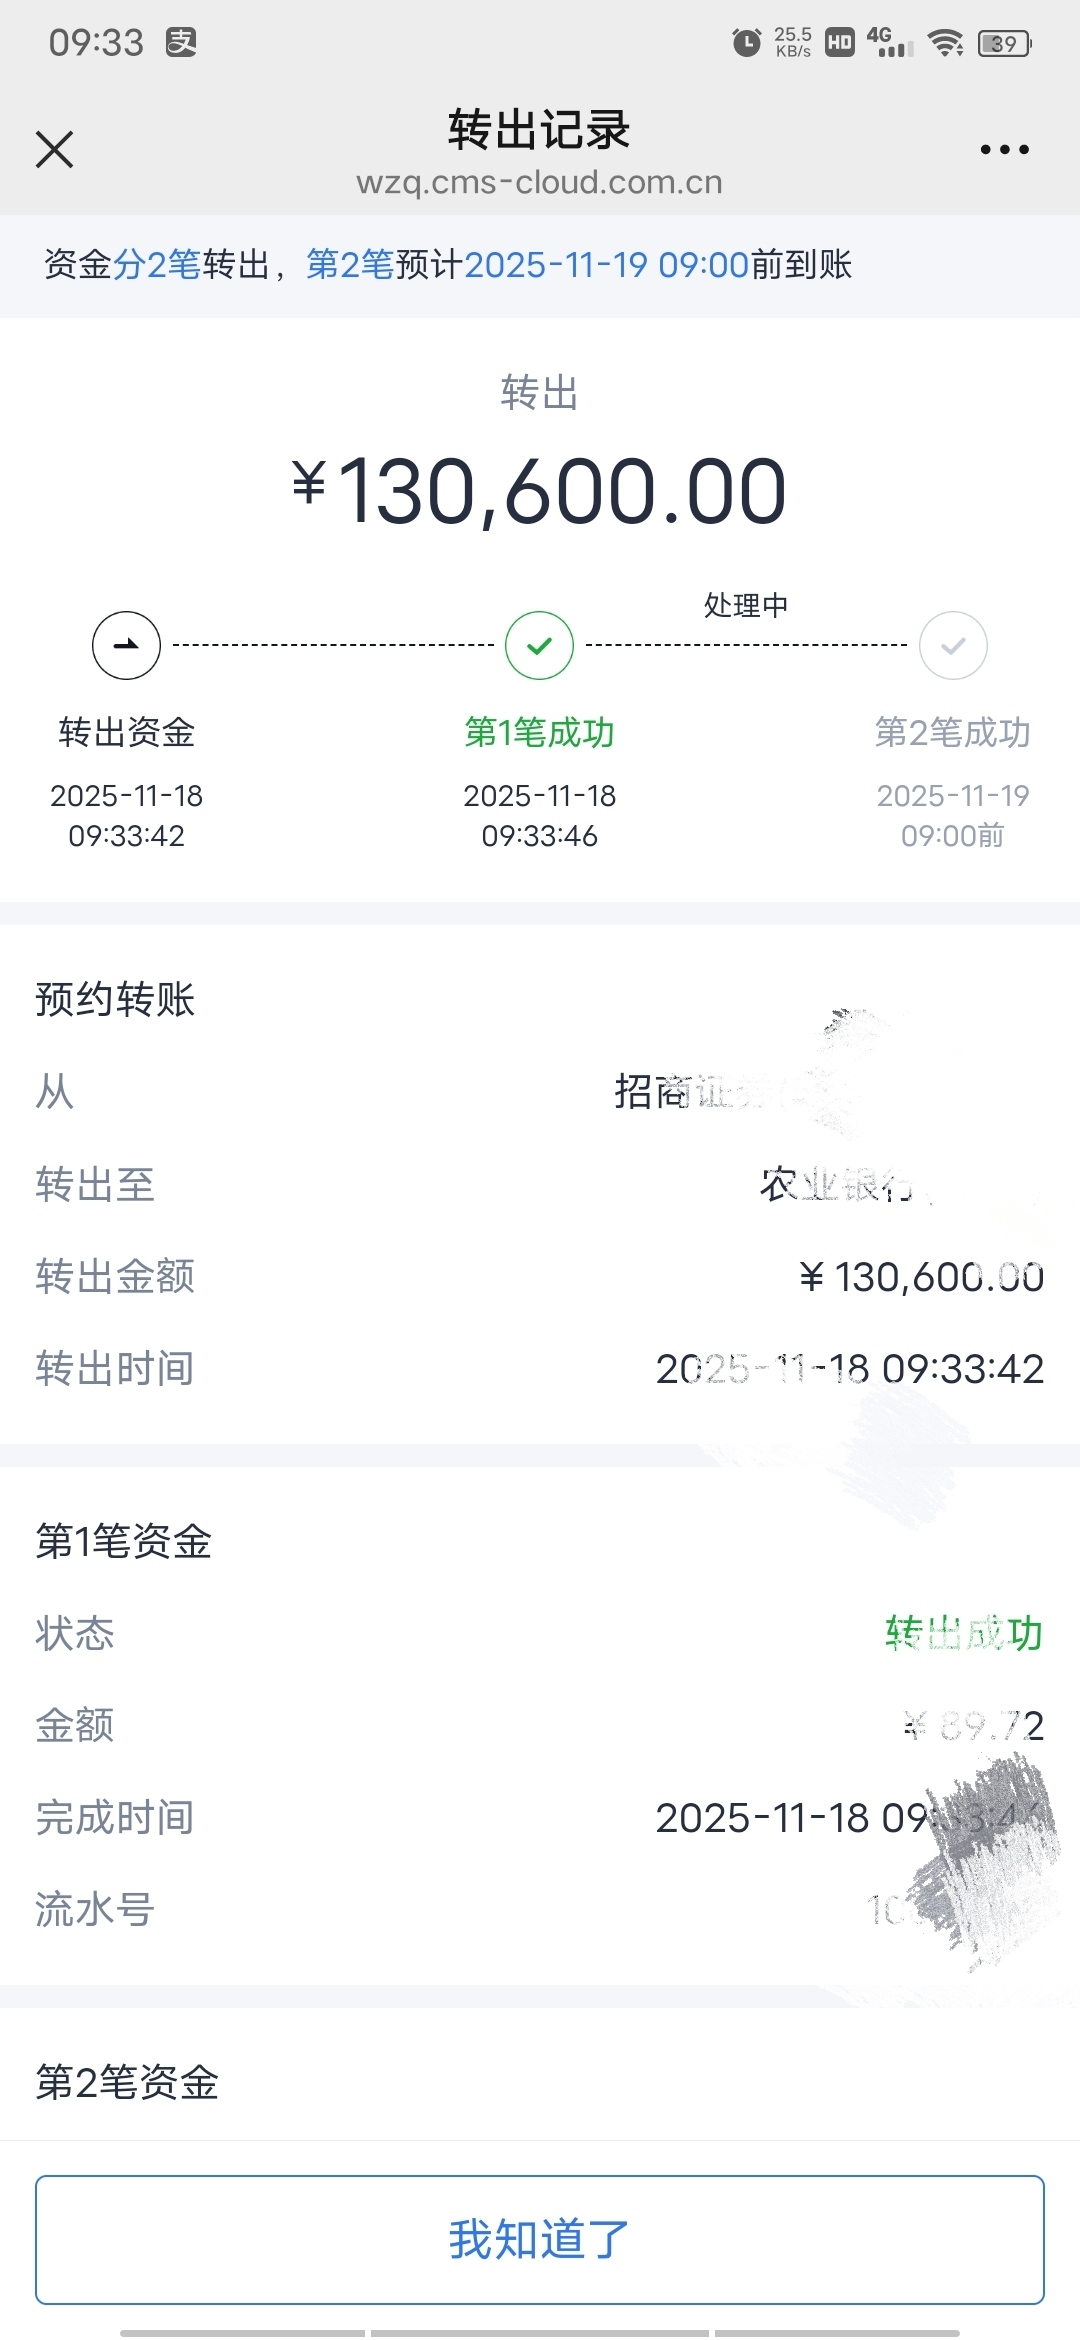The height and width of the screenshot is (2340, 1080).
Task: Tap the wzq.cms-cloud.com.cn URL text
Action: click(539, 183)
